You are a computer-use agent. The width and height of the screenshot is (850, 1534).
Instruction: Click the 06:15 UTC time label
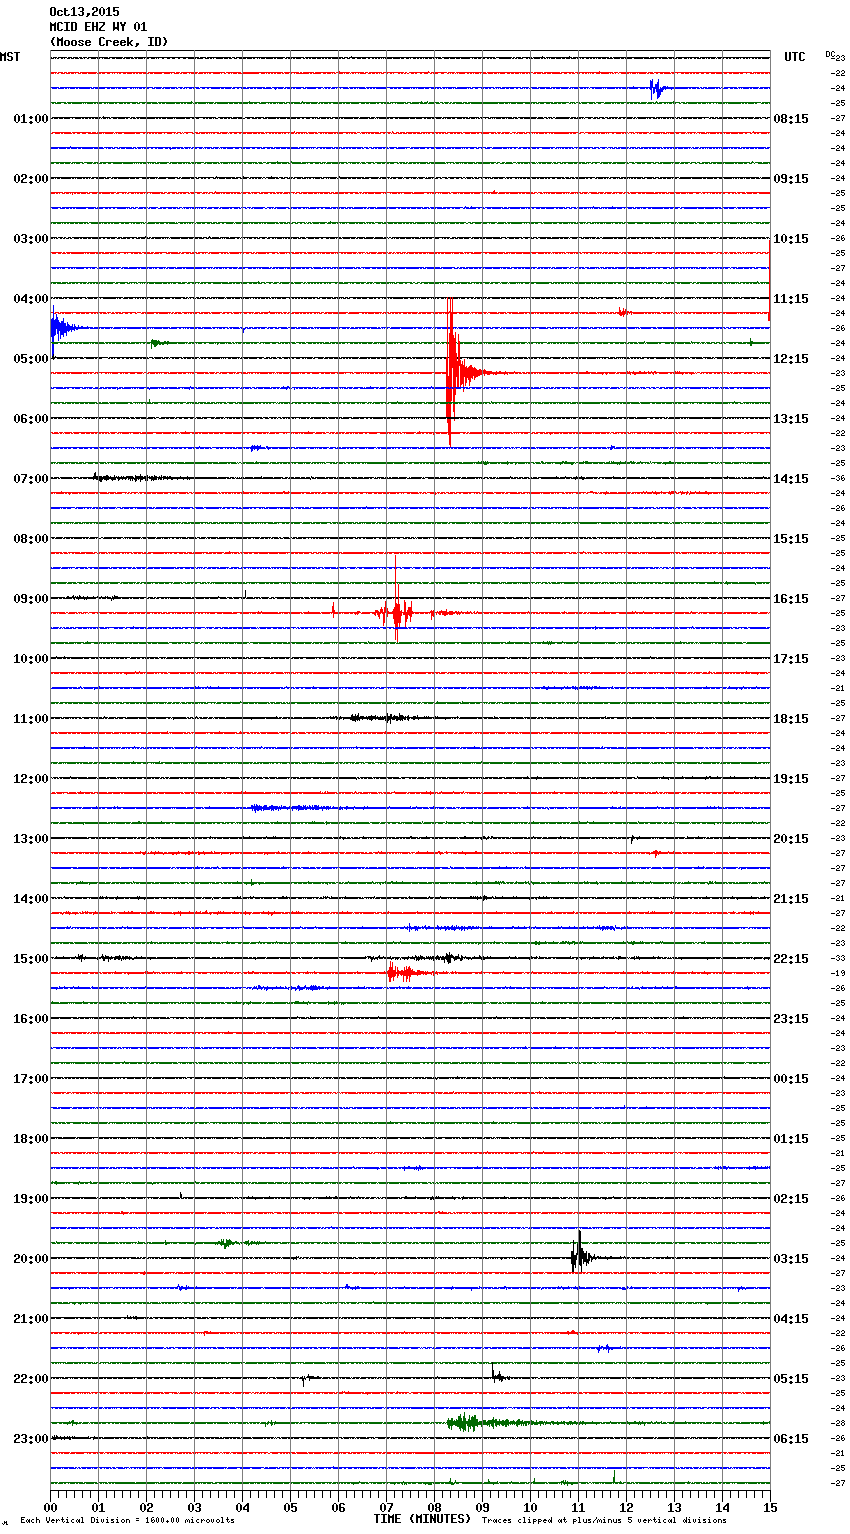point(791,1439)
